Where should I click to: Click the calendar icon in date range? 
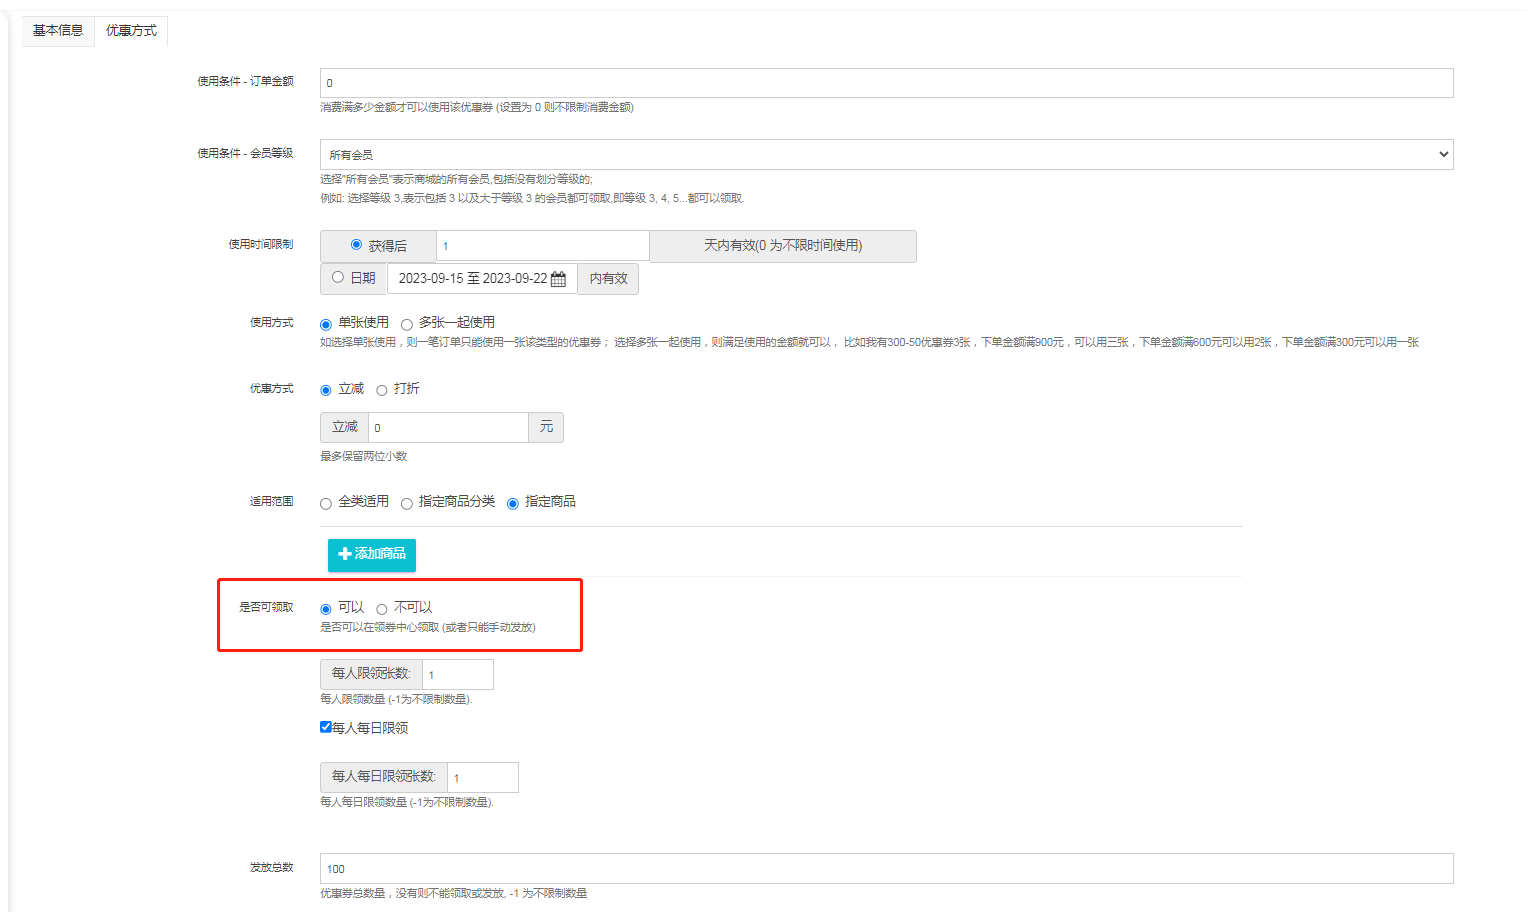click(558, 279)
